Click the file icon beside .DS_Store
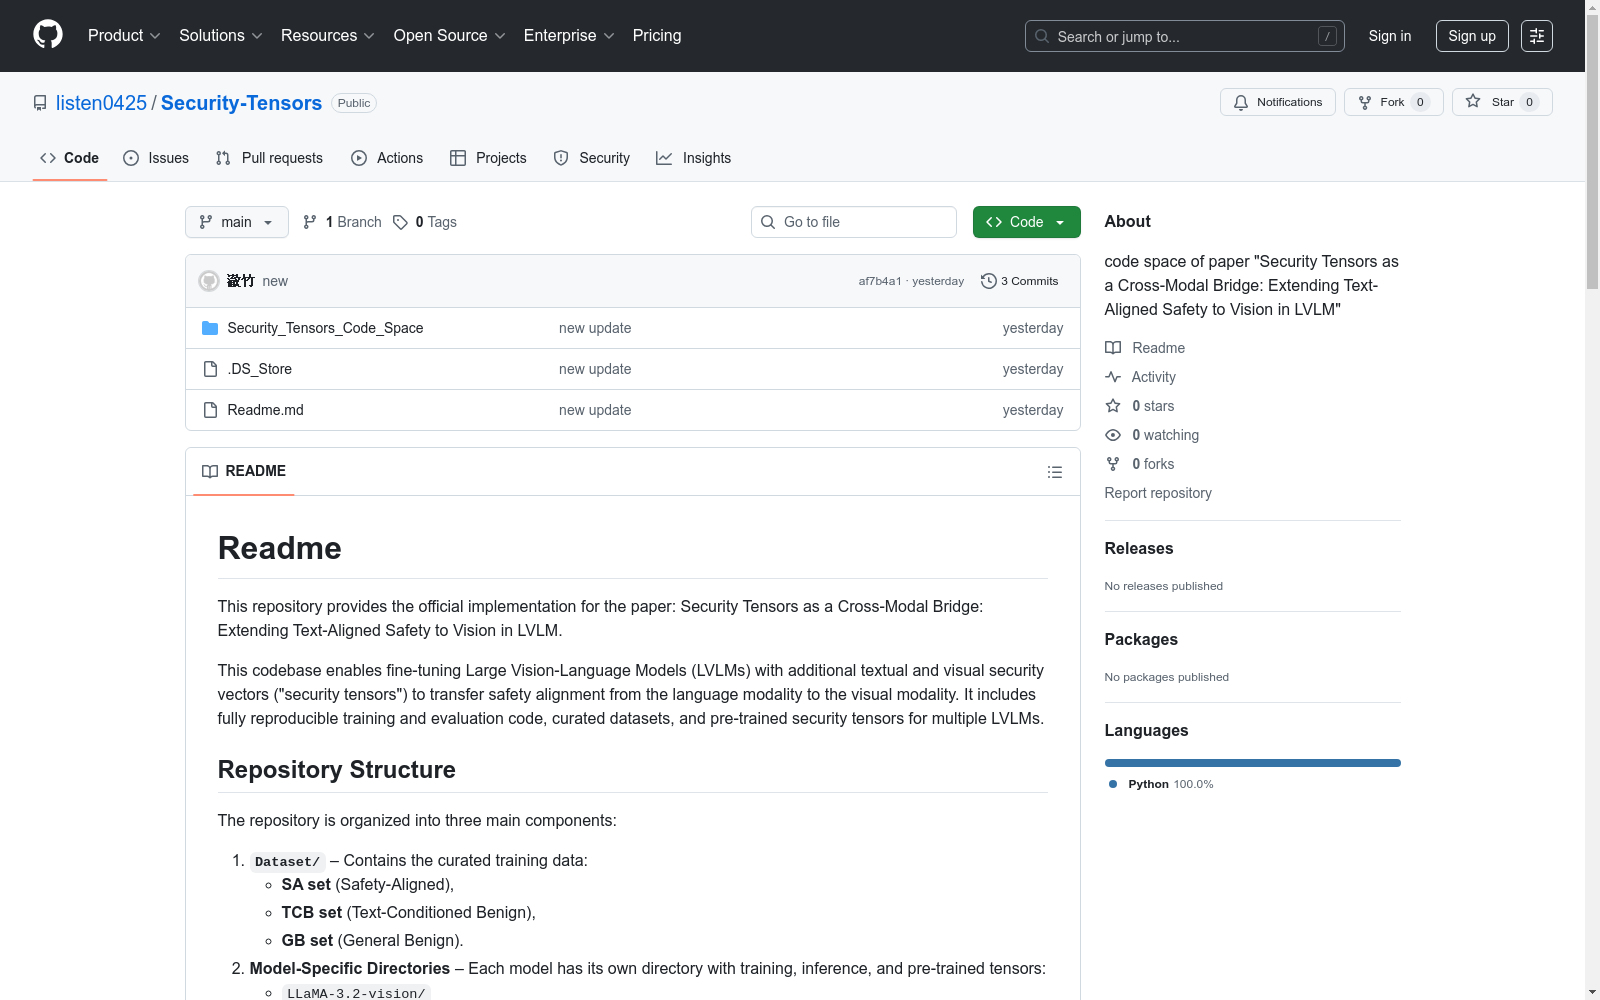1600x1000 pixels. point(210,369)
